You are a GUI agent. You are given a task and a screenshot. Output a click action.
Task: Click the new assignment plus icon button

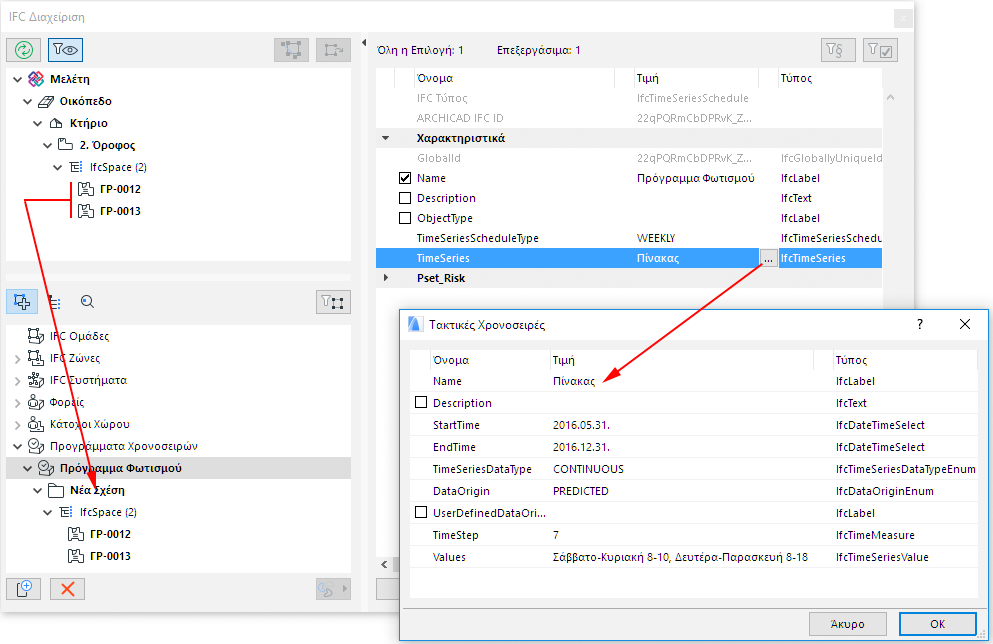(23, 589)
